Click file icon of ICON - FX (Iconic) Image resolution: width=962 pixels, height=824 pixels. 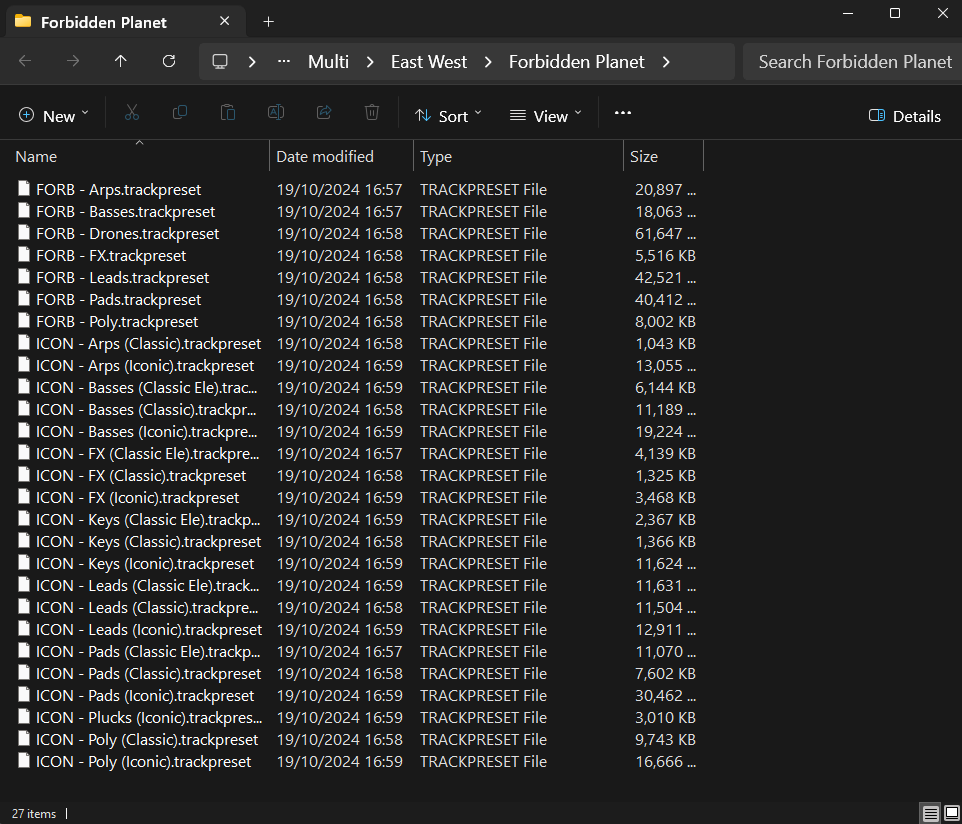pos(24,496)
